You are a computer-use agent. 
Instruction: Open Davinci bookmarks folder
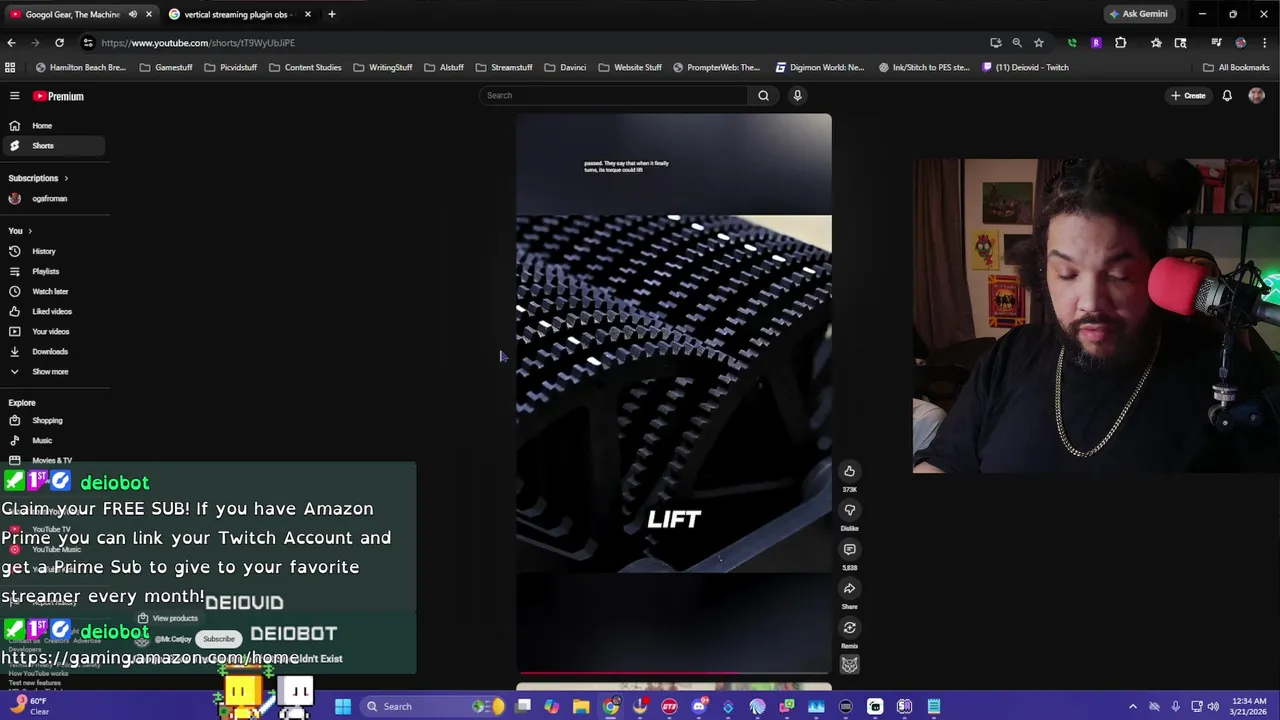coord(565,68)
